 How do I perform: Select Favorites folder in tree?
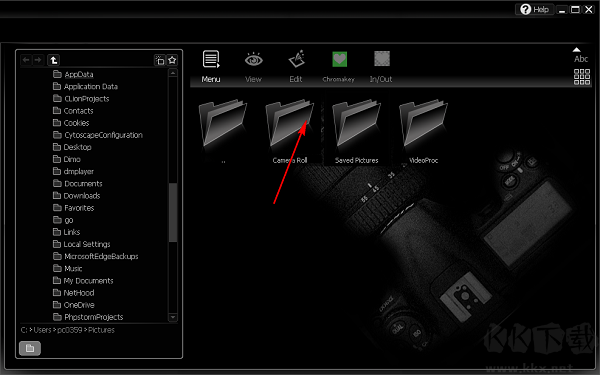click(73, 208)
